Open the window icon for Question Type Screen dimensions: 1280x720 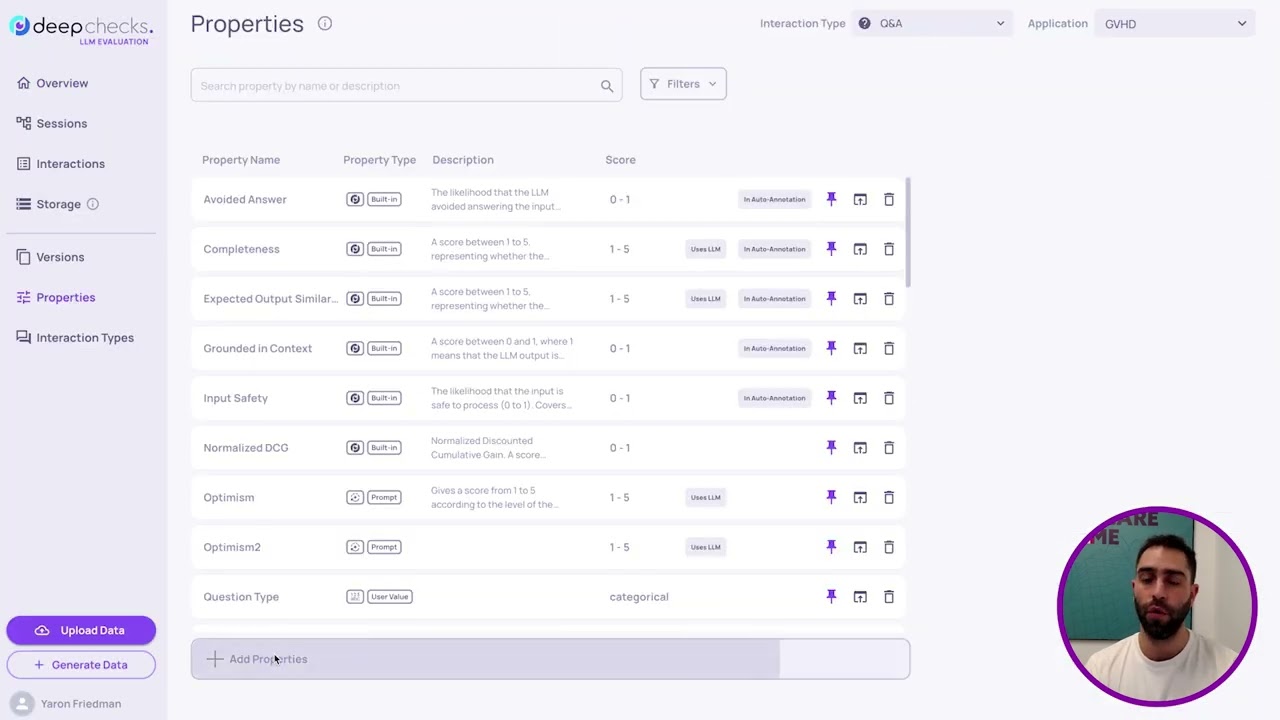[x=860, y=596]
